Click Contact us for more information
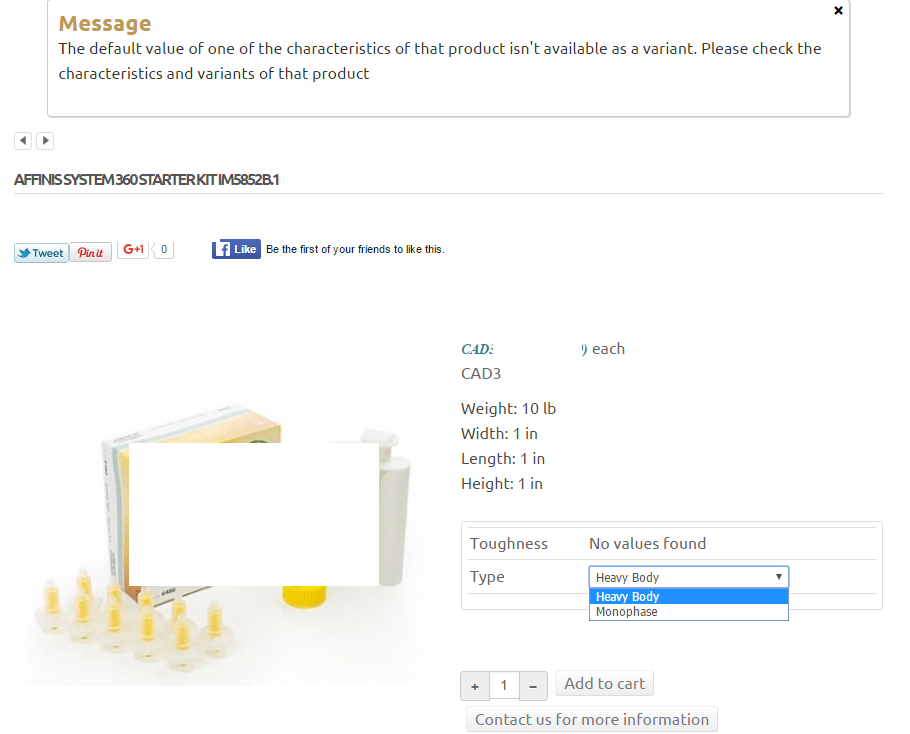910x734 pixels. 591,720
